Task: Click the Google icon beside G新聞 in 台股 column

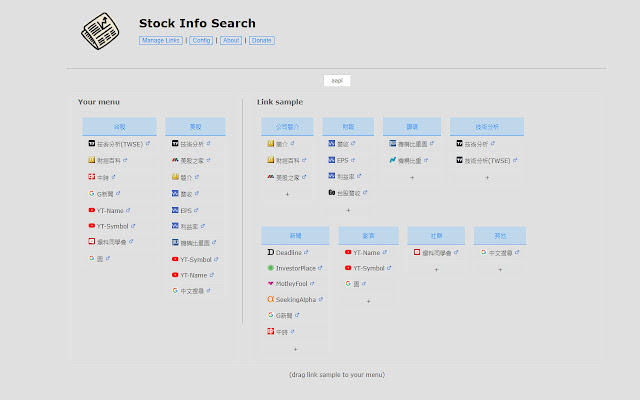Action: tap(92, 193)
